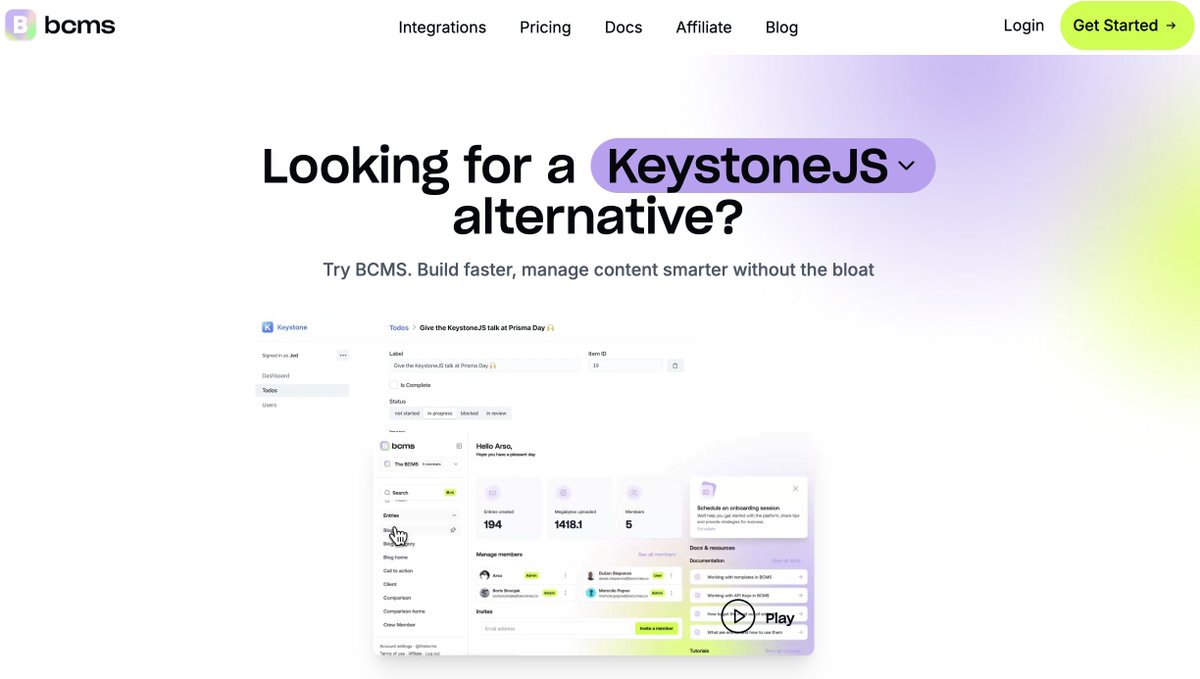1200x679 pixels.
Task: Click the Search field in the BCMS sidebar
Action: [x=420, y=493]
